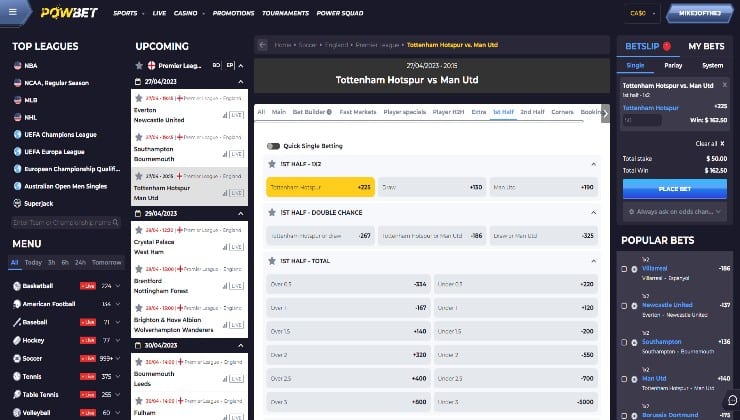Open stats icon for Everton match
The width and height of the screenshot is (740, 420).
[225, 115]
